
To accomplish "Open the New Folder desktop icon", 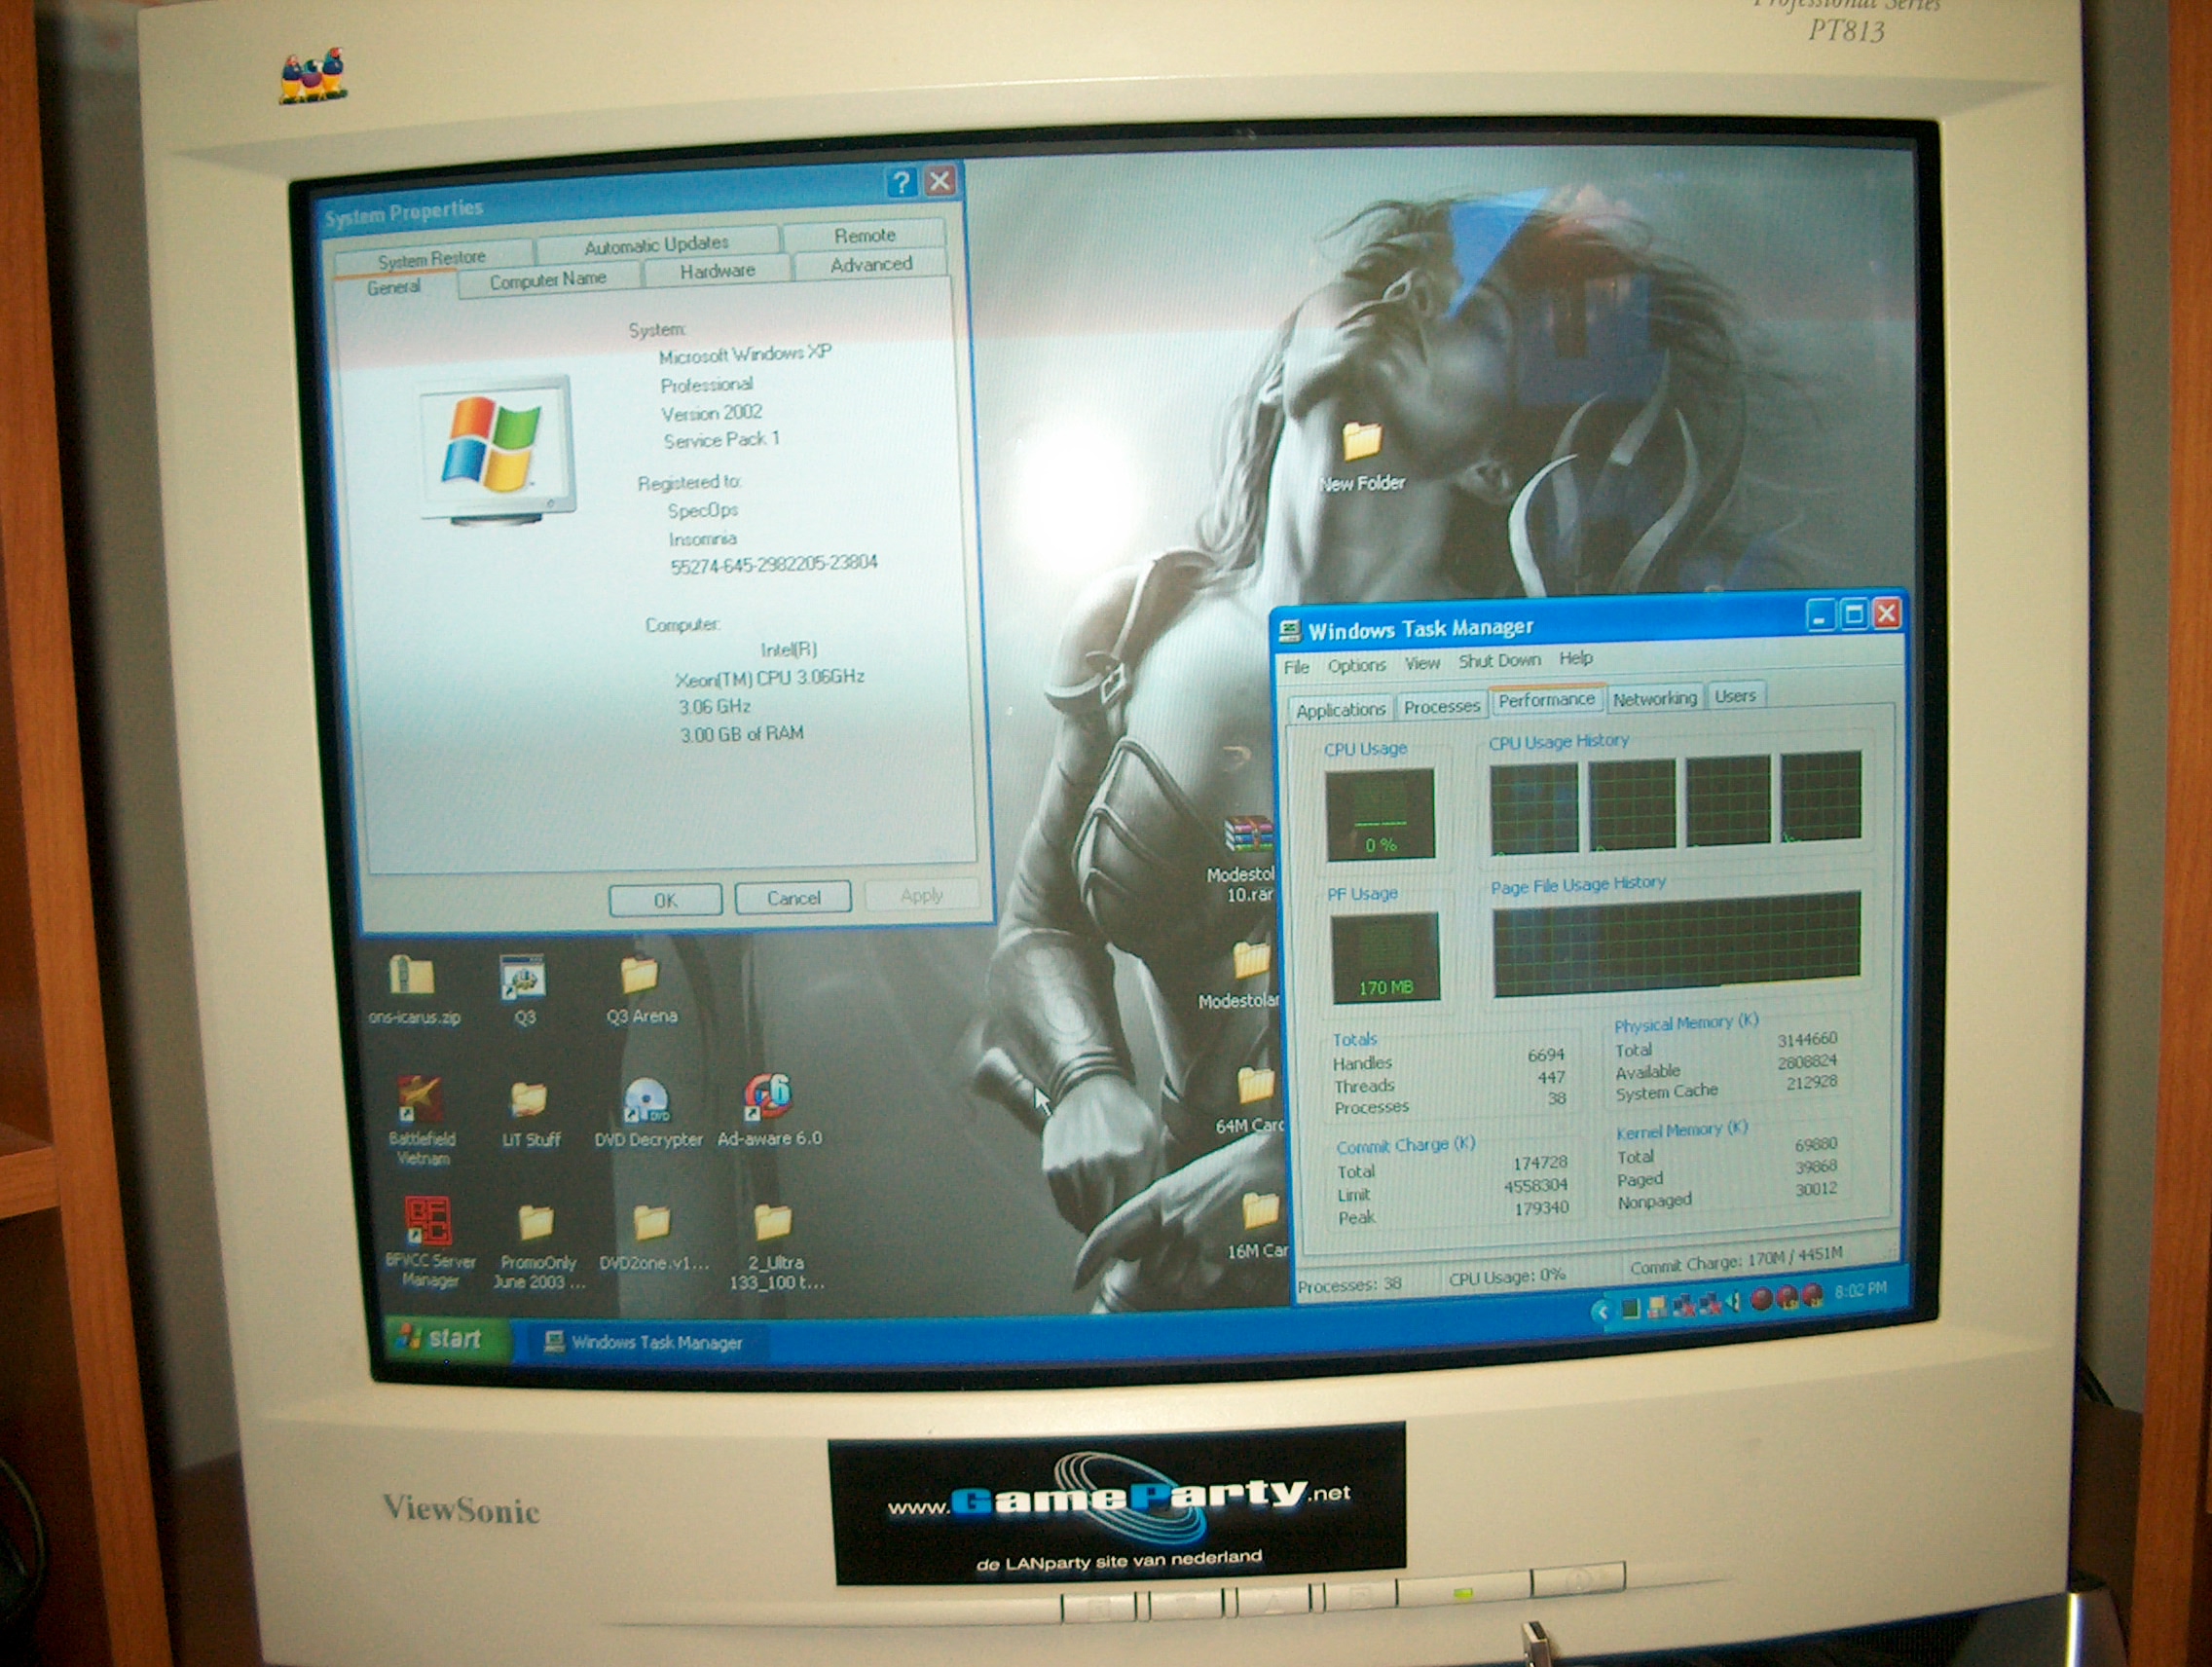I will click(1361, 443).
